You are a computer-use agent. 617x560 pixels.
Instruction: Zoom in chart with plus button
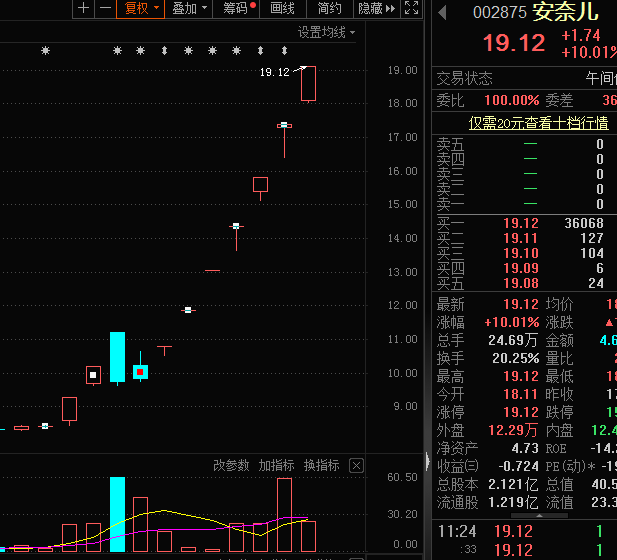coord(83,8)
